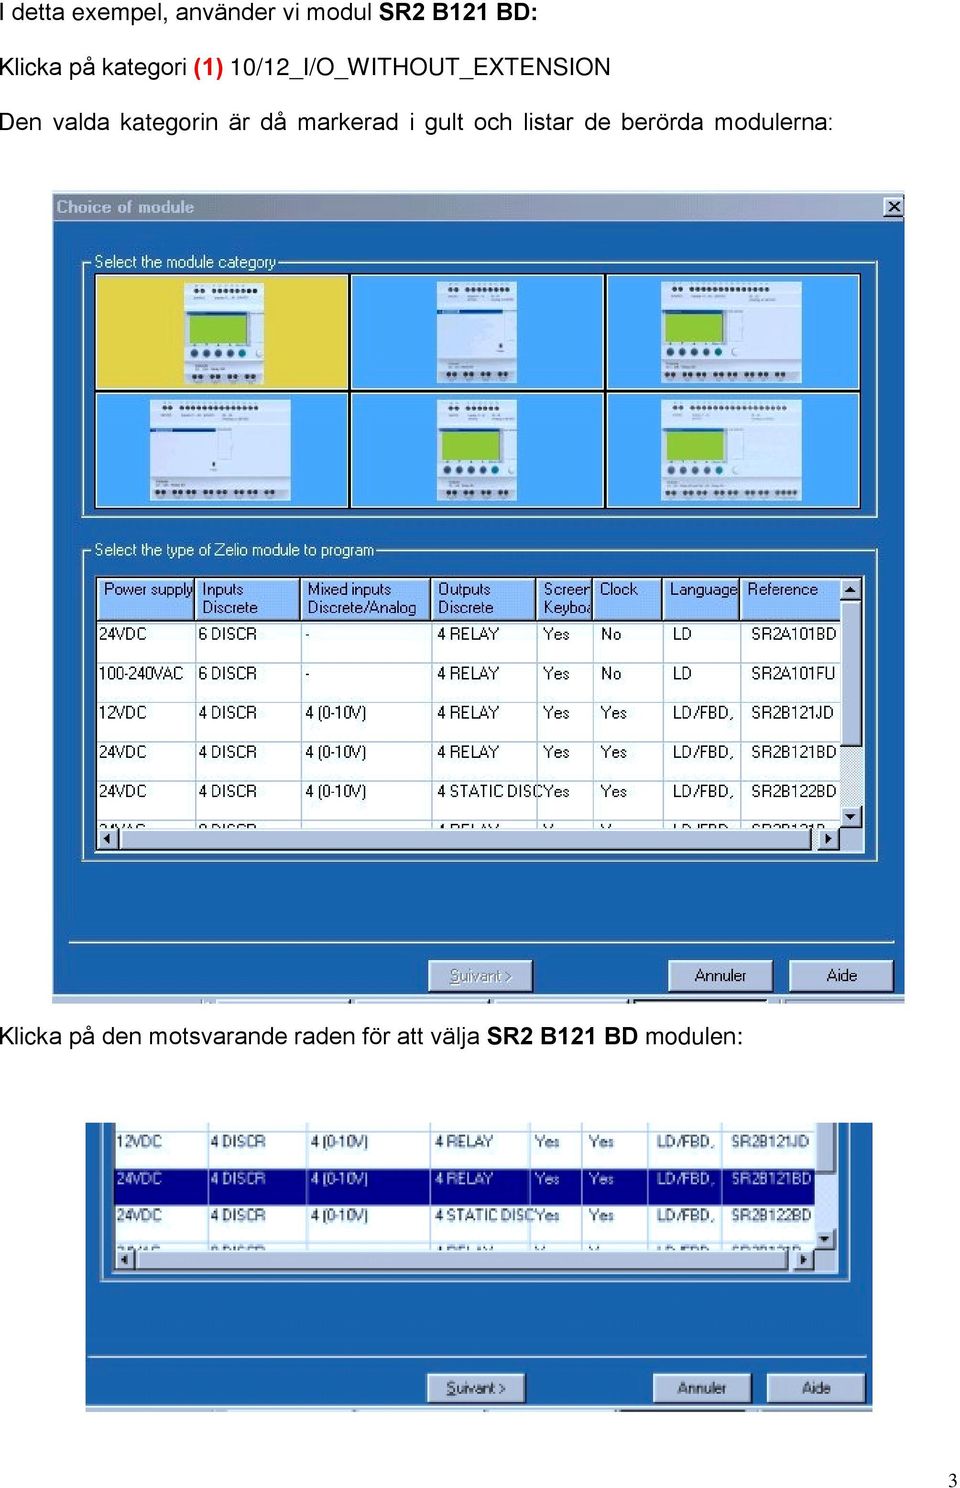This screenshot has width=960, height=1488.
Task: Select SR2B121JD row in the upper dialog
Action: 468,713
